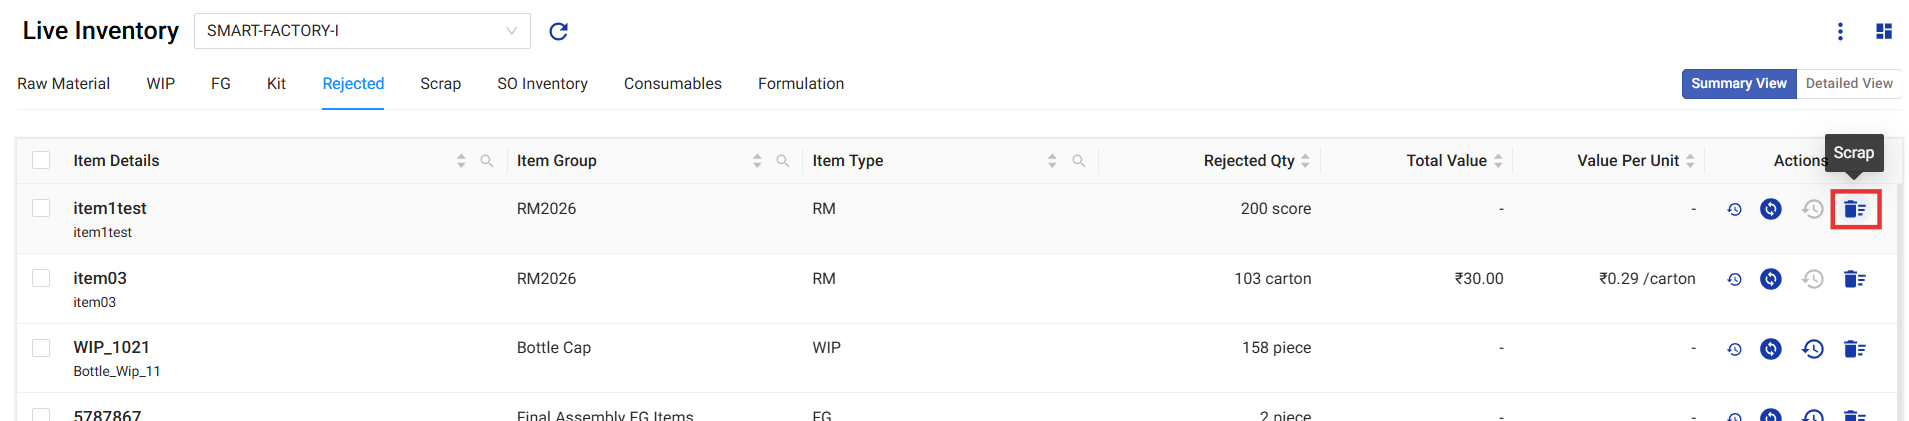This screenshot has width=1909, height=421.
Task: Open the Raw Material tab
Action: pyautogui.click(x=63, y=84)
